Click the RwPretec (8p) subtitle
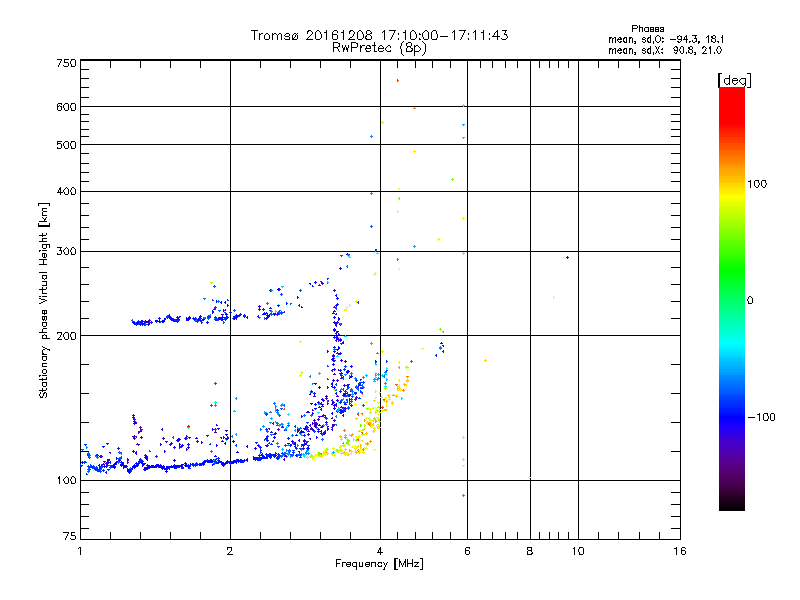 [x=380, y=47]
